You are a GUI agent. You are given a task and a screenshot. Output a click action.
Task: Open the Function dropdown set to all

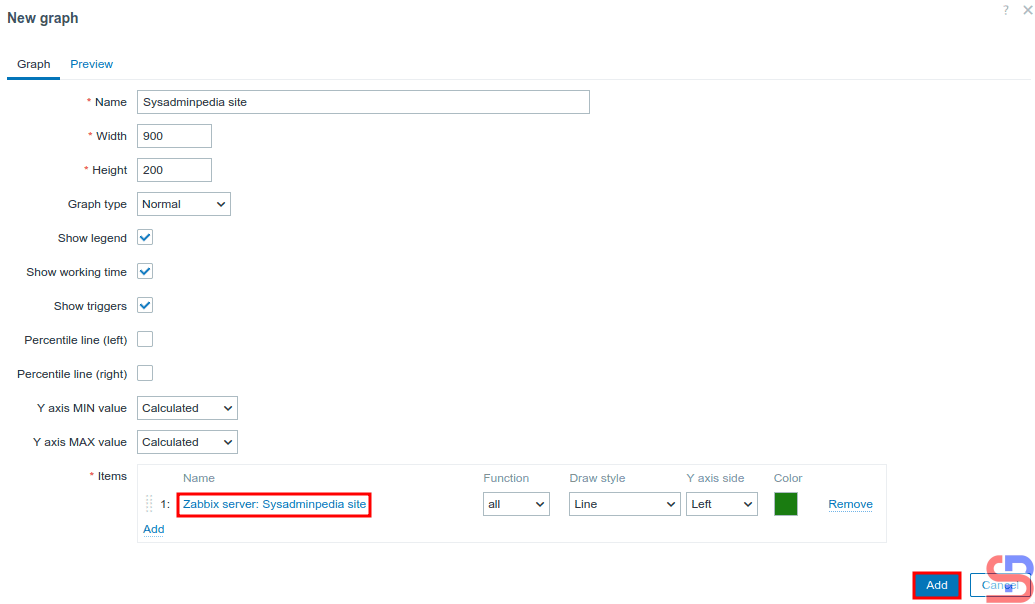point(516,504)
